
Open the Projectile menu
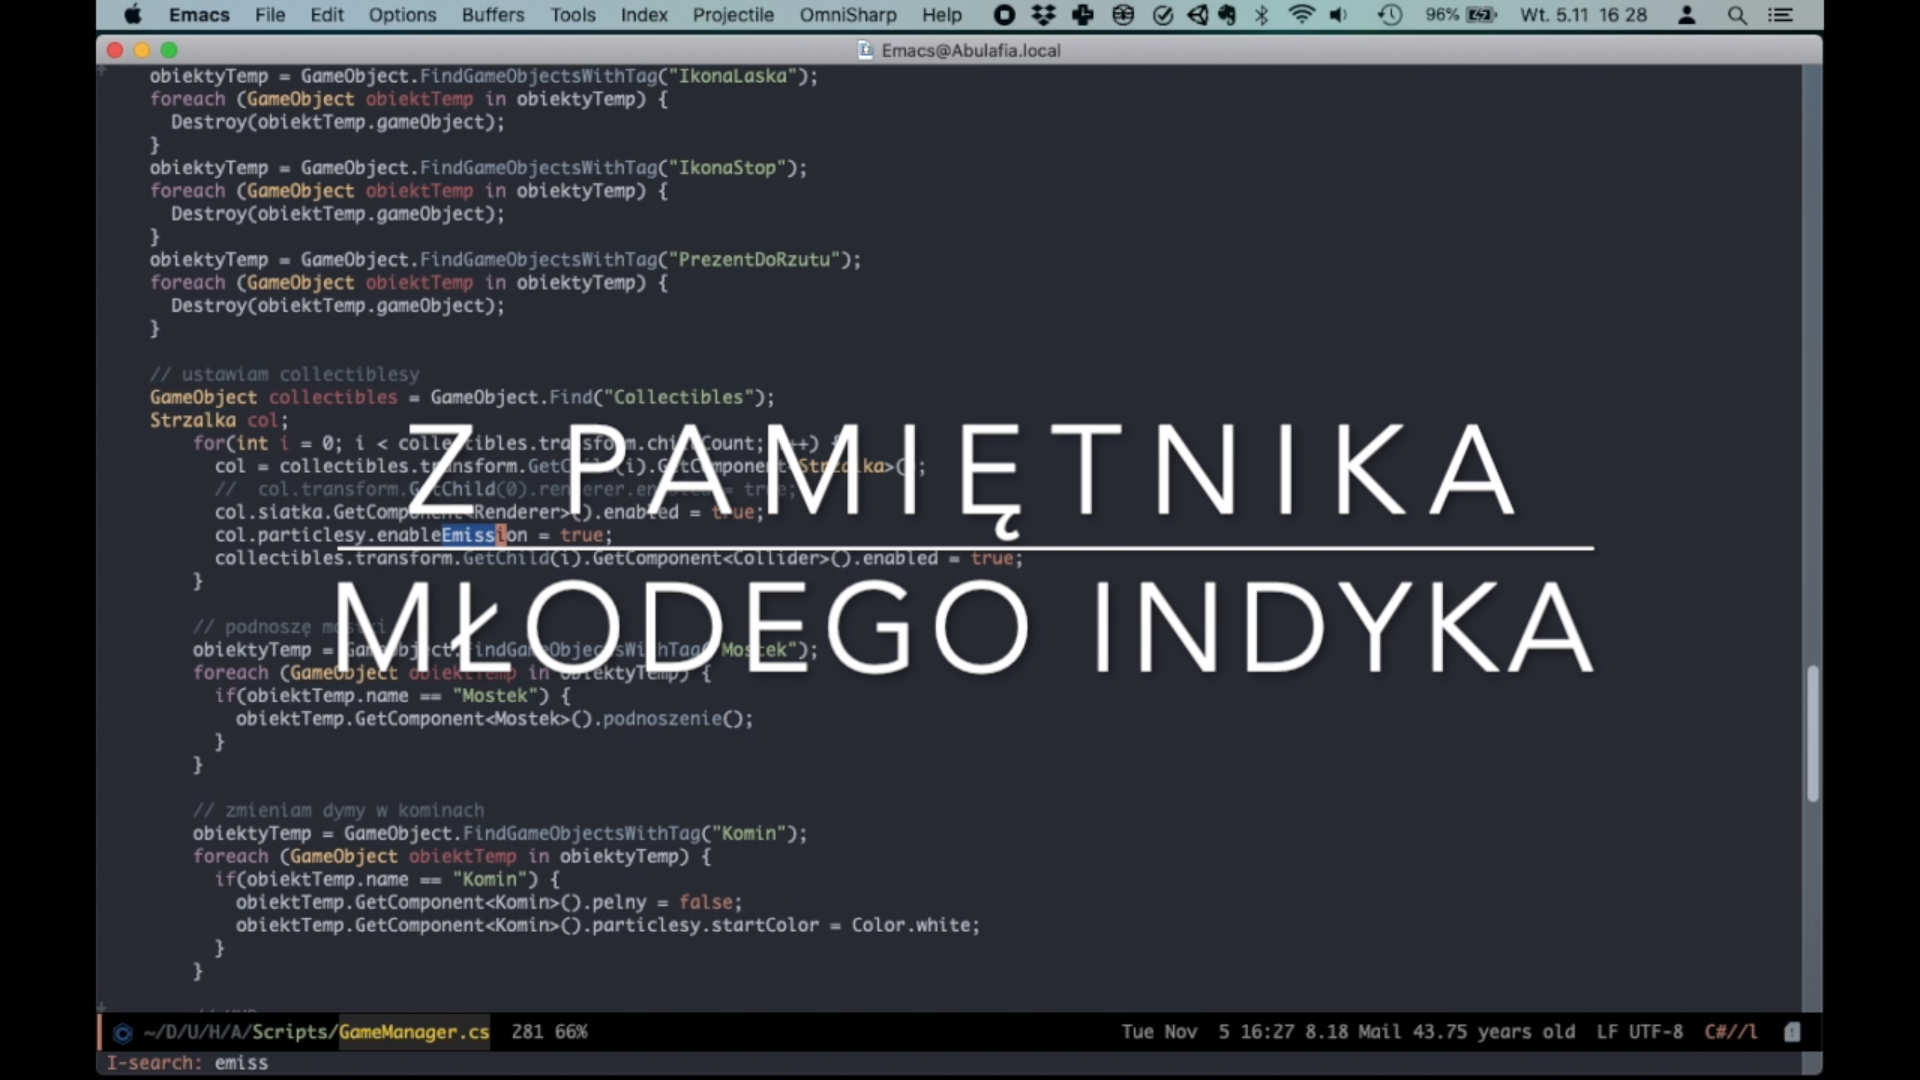point(733,15)
